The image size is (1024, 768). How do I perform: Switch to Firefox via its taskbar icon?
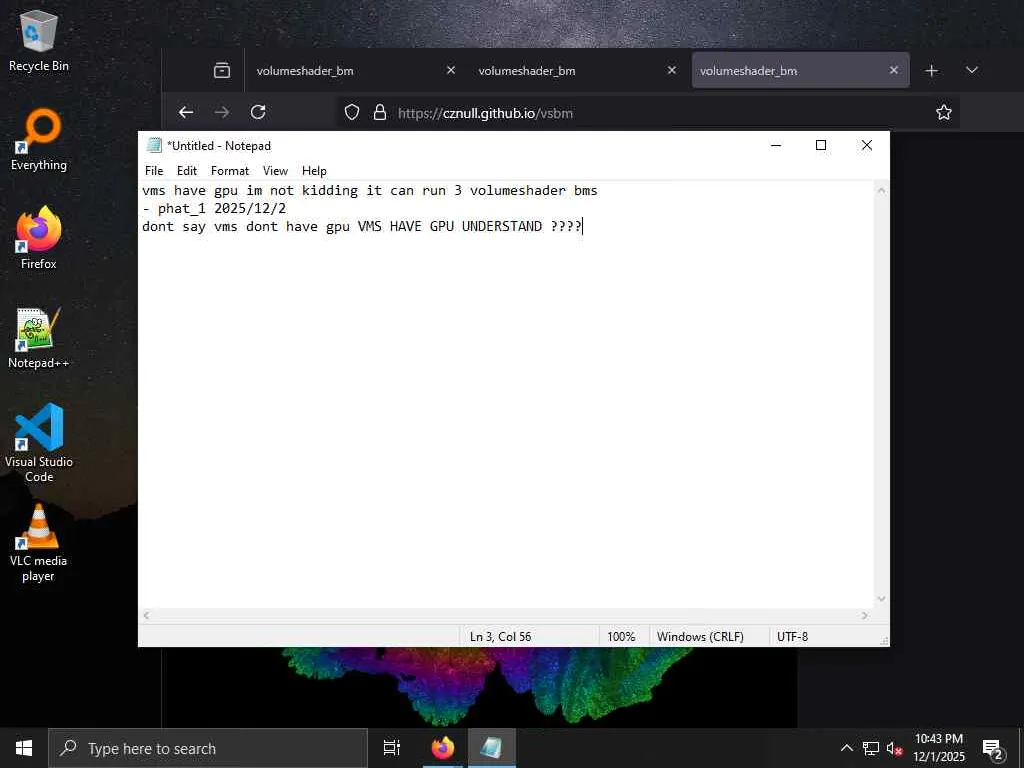[443, 748]
